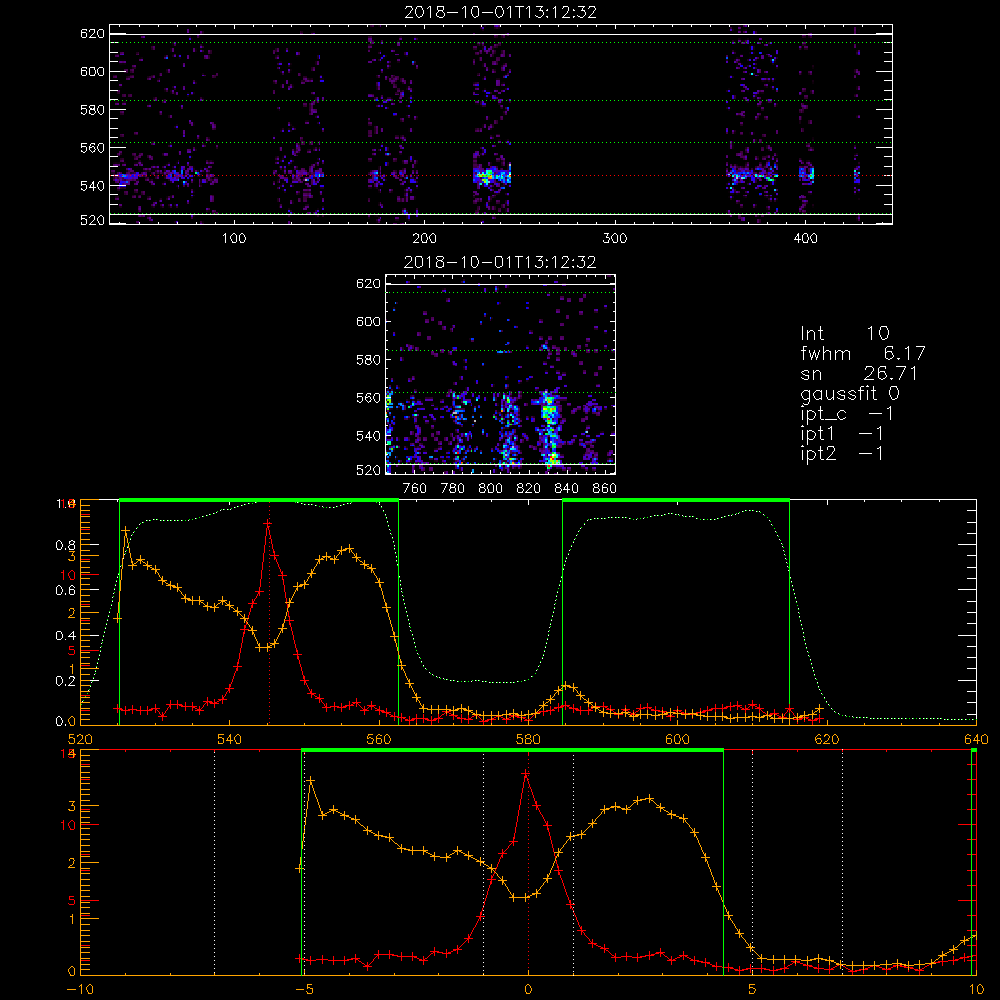Screen dimensions: 1000x1000
Task: Click the x-axis label 200 on the top plot
Action: point(424,238)
